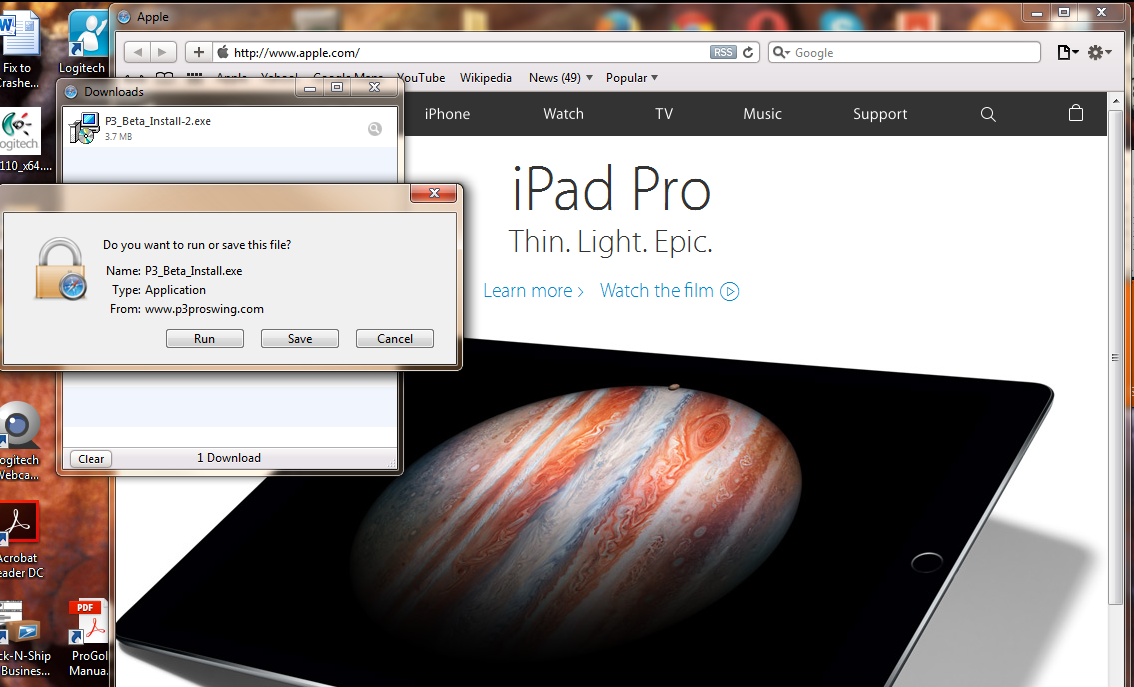
Task: Open Support in Apple site navigation
Action: click(879, 114)
